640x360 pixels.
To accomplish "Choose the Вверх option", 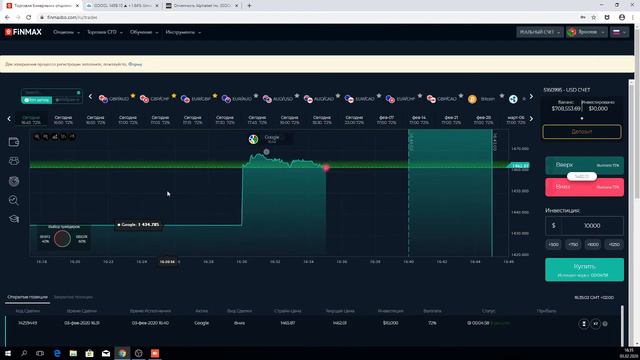I will [584, 165].
